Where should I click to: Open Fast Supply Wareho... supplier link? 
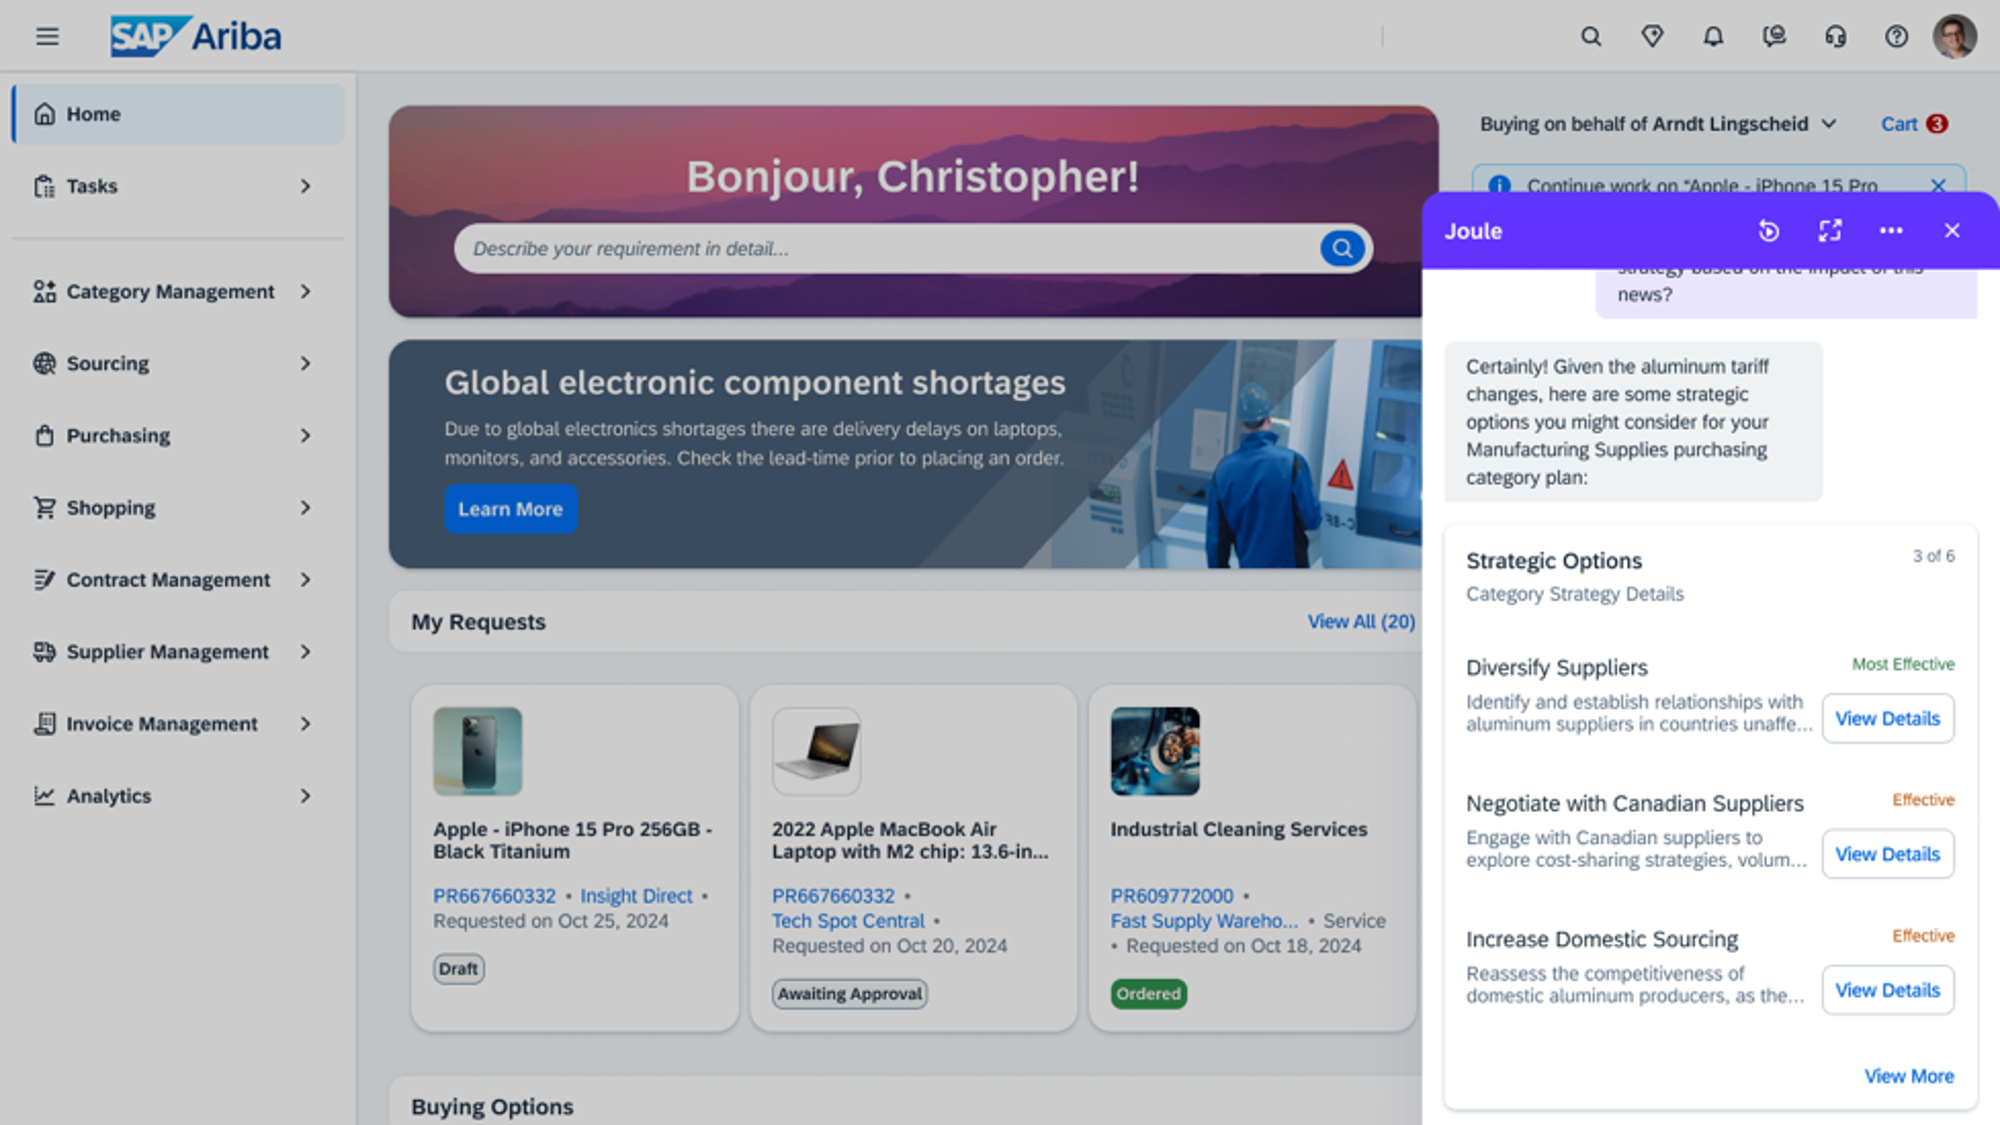click(x=1204, y=921)
